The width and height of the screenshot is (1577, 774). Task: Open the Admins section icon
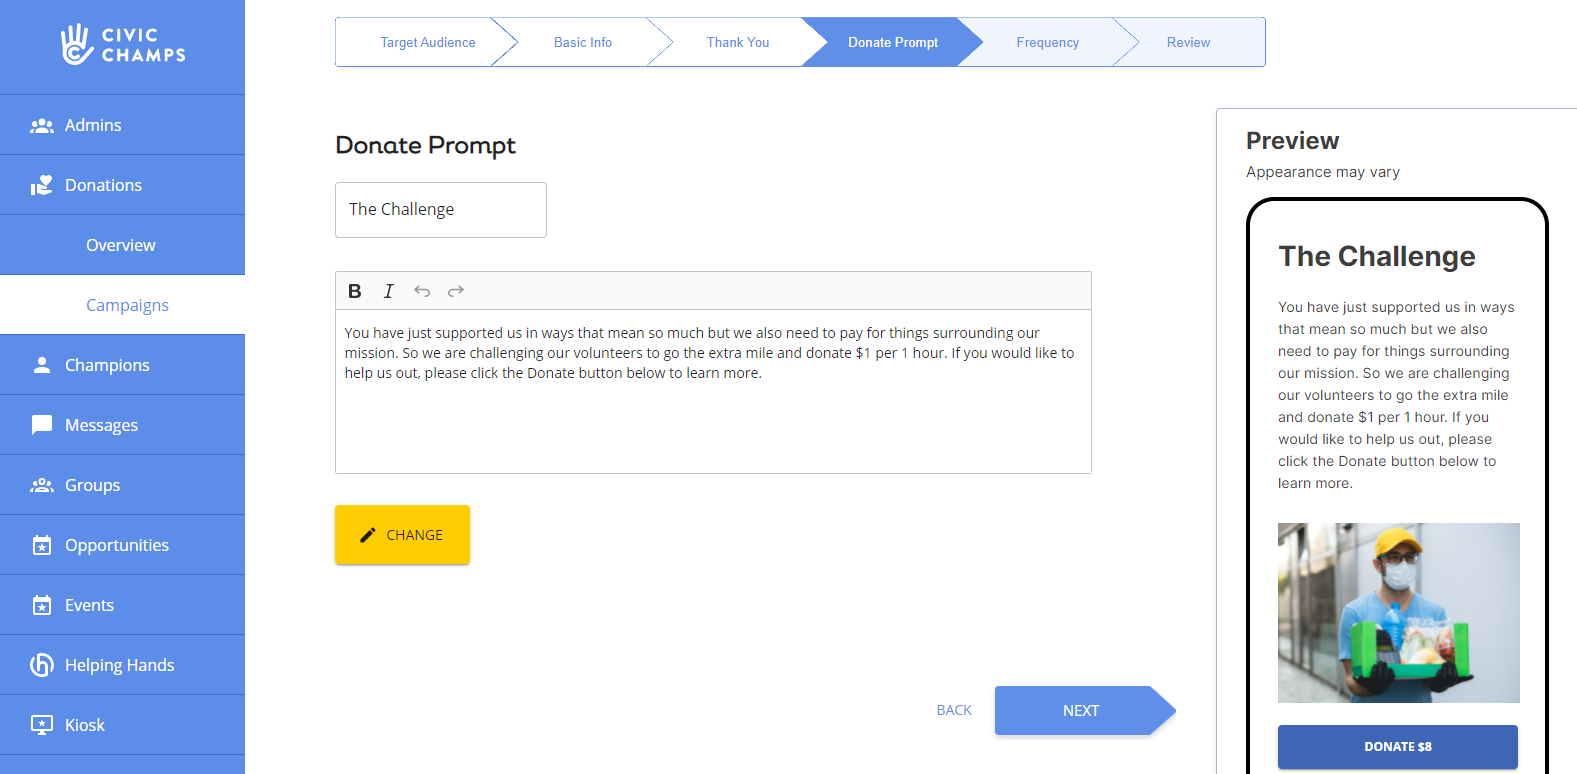(42, 125)
